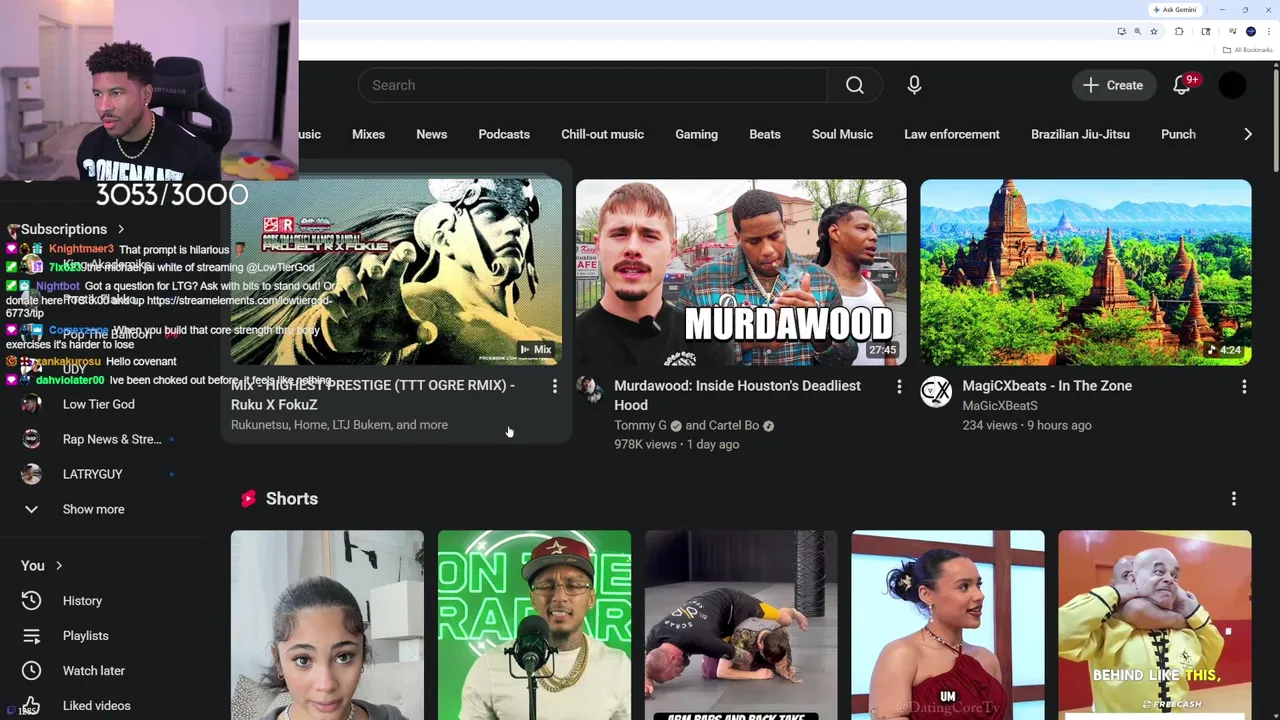Show more category chips with right arrow
Image resolution: width=1280 pixels, height=720 pixels.
pos(1247,134)
